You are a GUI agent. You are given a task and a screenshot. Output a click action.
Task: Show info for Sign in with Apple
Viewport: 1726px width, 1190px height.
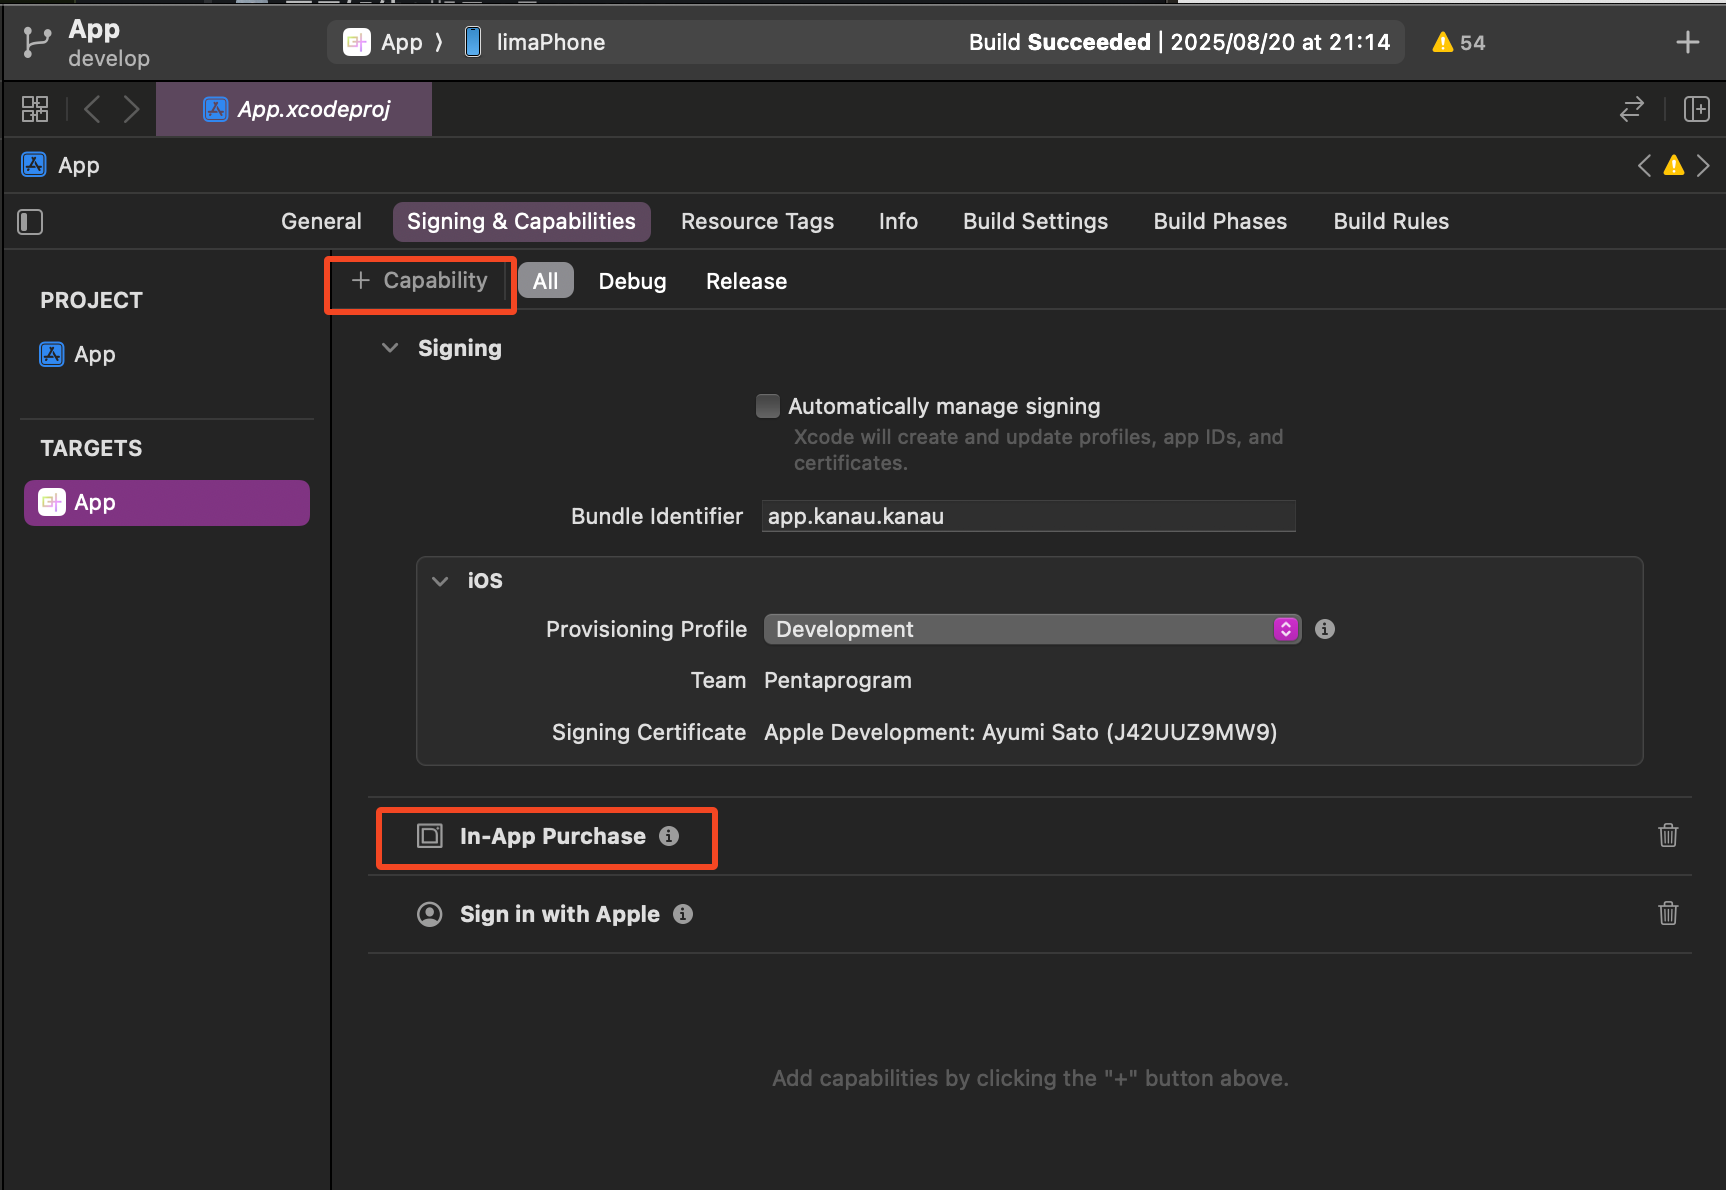pyautogui.click(x=683, y=914)
